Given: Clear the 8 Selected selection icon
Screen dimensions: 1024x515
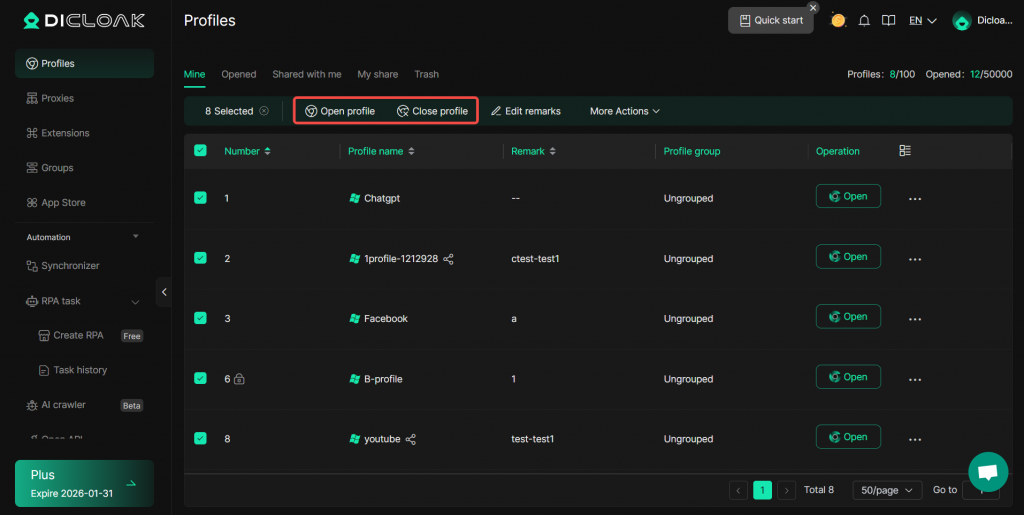Looking at the screenshot, I should [264, 111].
